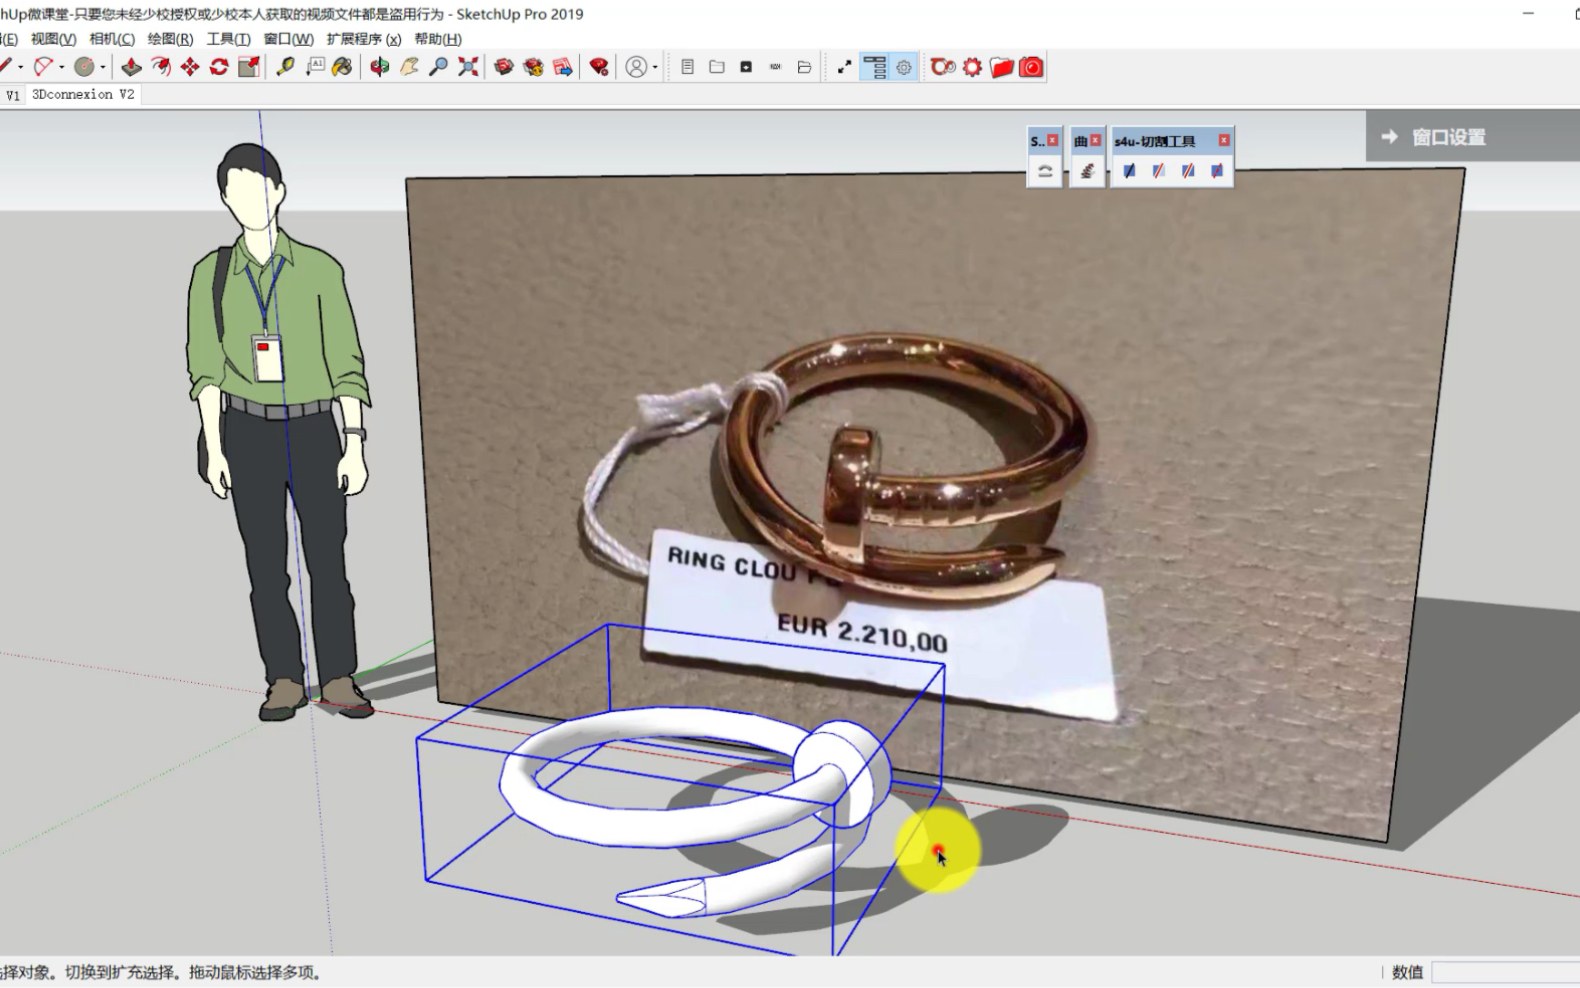Click the Send to LayOut icon
This screenshot has width=1580, height=988.
[563, 67]
